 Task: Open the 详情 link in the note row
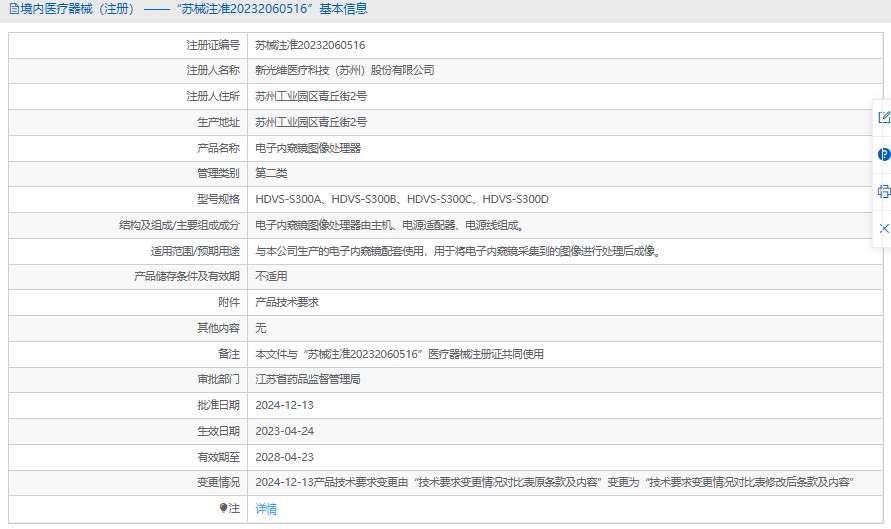(266, 509)
